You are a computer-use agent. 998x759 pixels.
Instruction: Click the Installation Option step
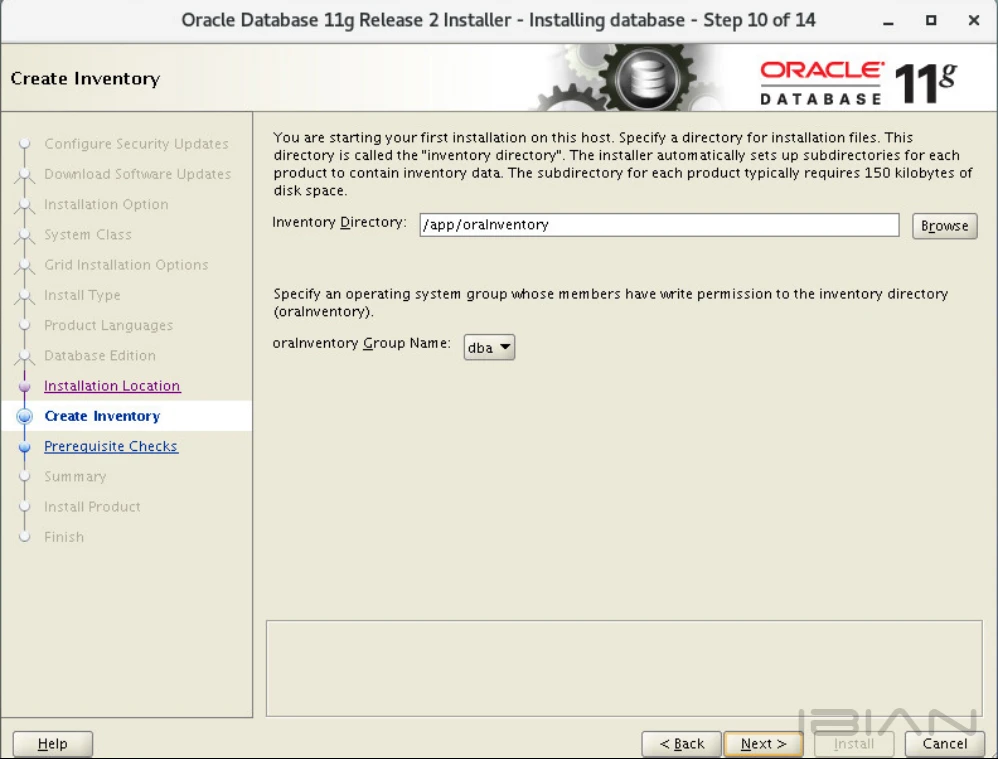click(106, 204)
